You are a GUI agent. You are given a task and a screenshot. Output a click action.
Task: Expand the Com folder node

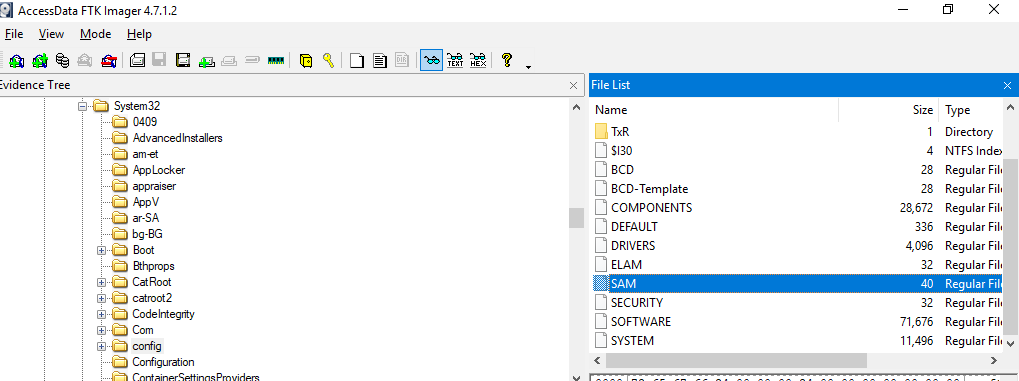(x=101, y=330)
